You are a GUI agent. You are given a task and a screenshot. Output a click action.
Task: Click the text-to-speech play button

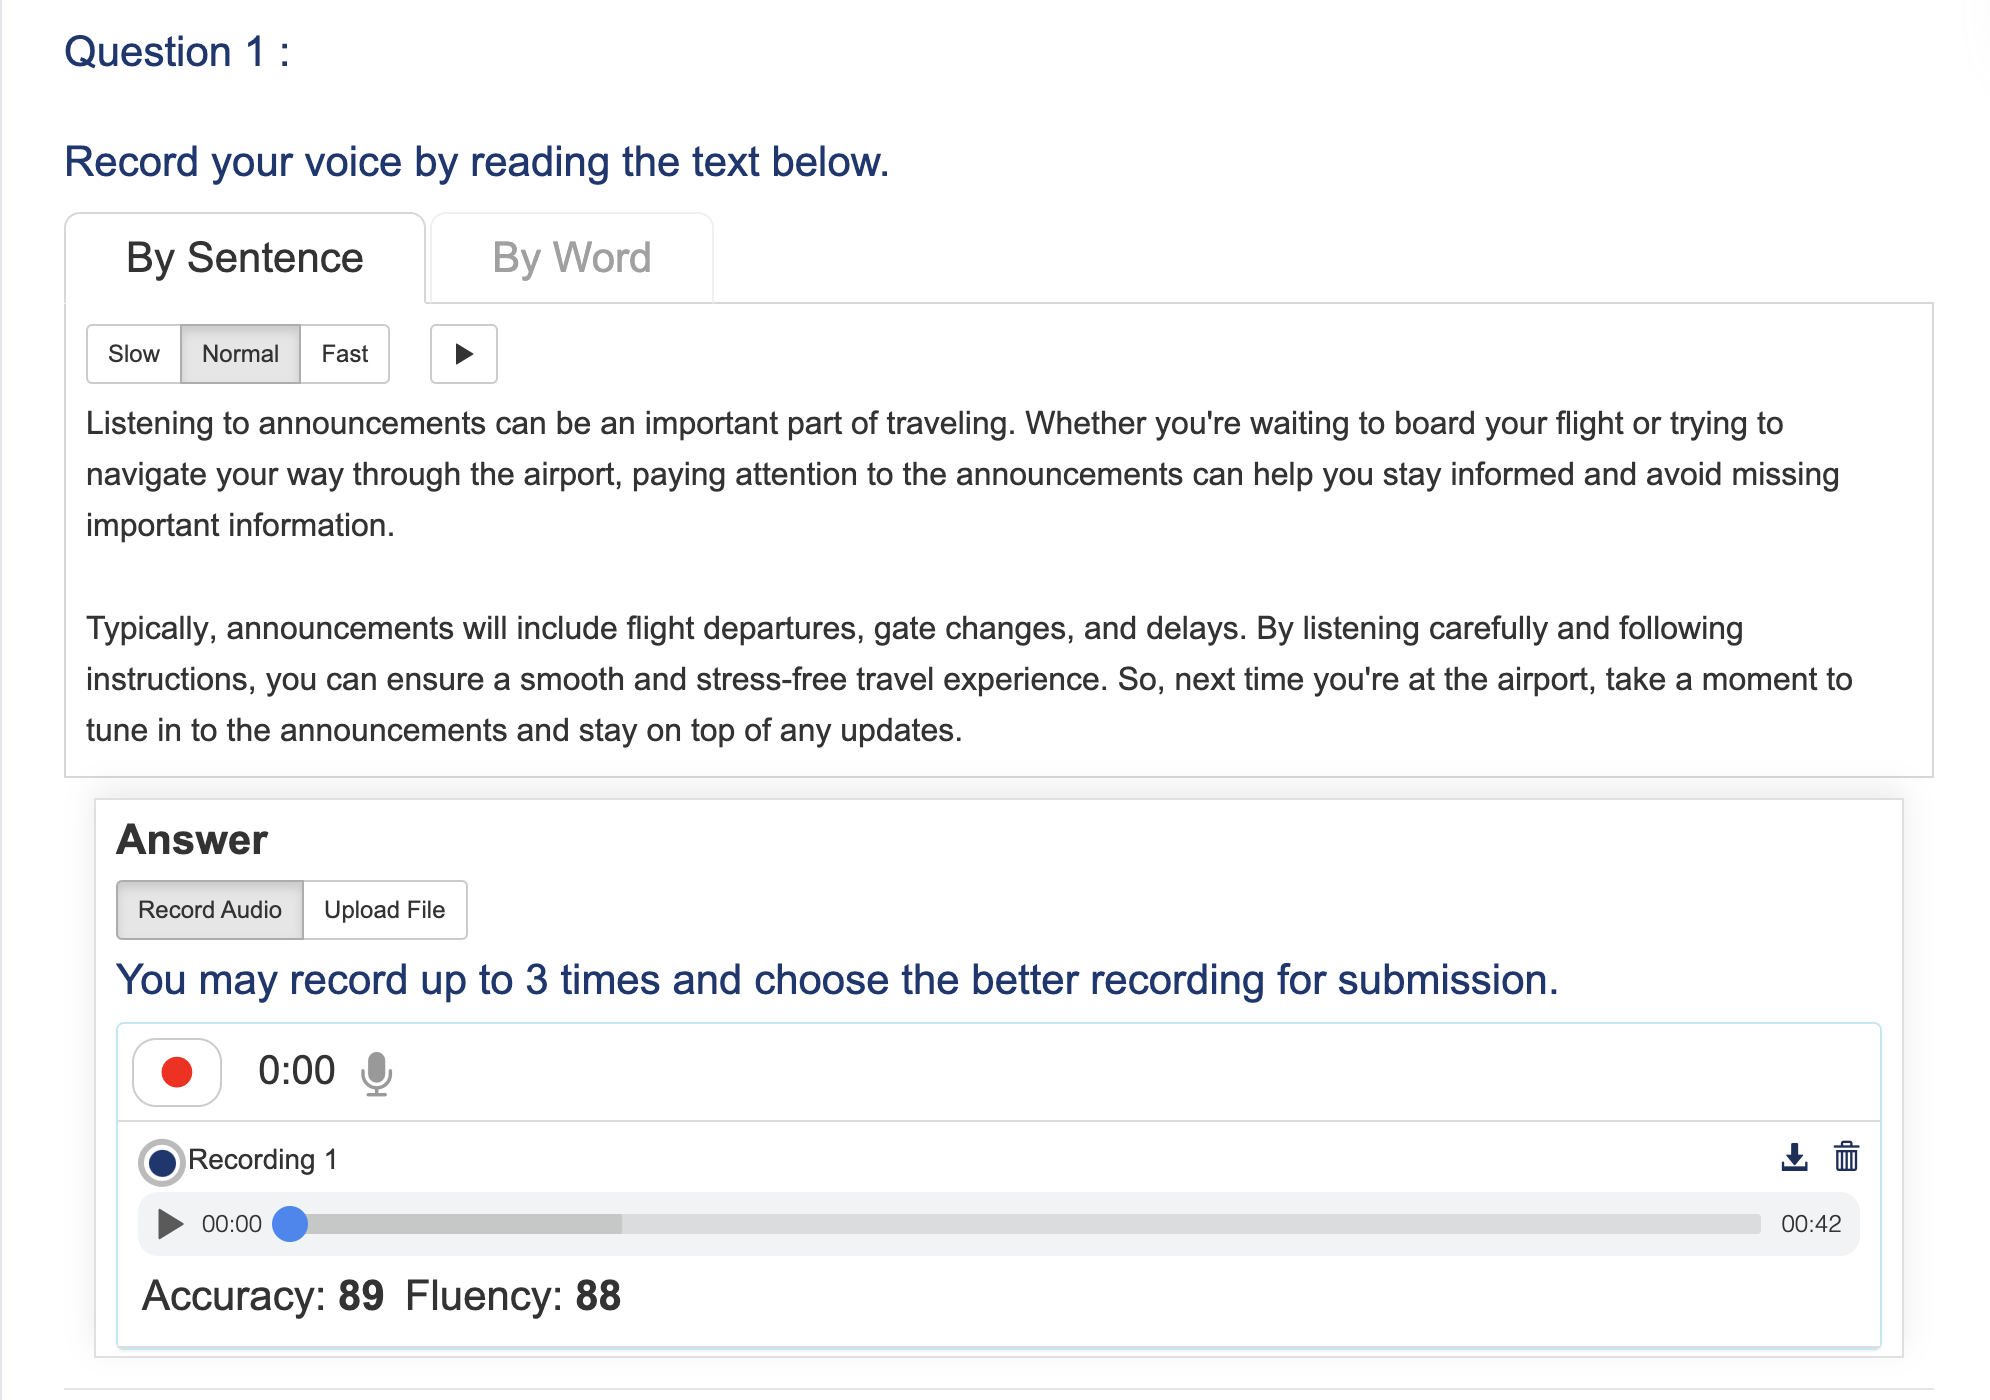pyautogui.click(x=463, y=353)
